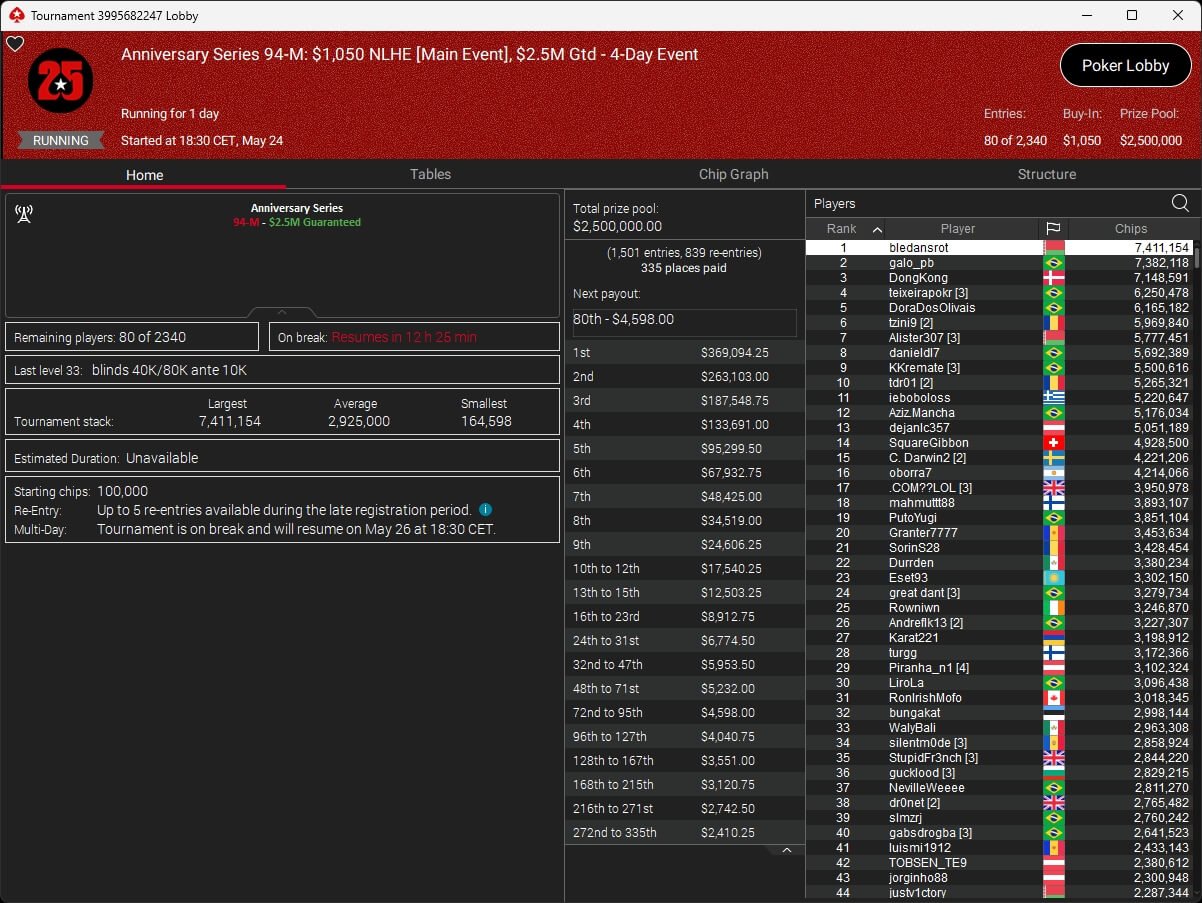Click the Last level 33 blinds box
The height and width of the screenshot is (903, 1202).
282,370
